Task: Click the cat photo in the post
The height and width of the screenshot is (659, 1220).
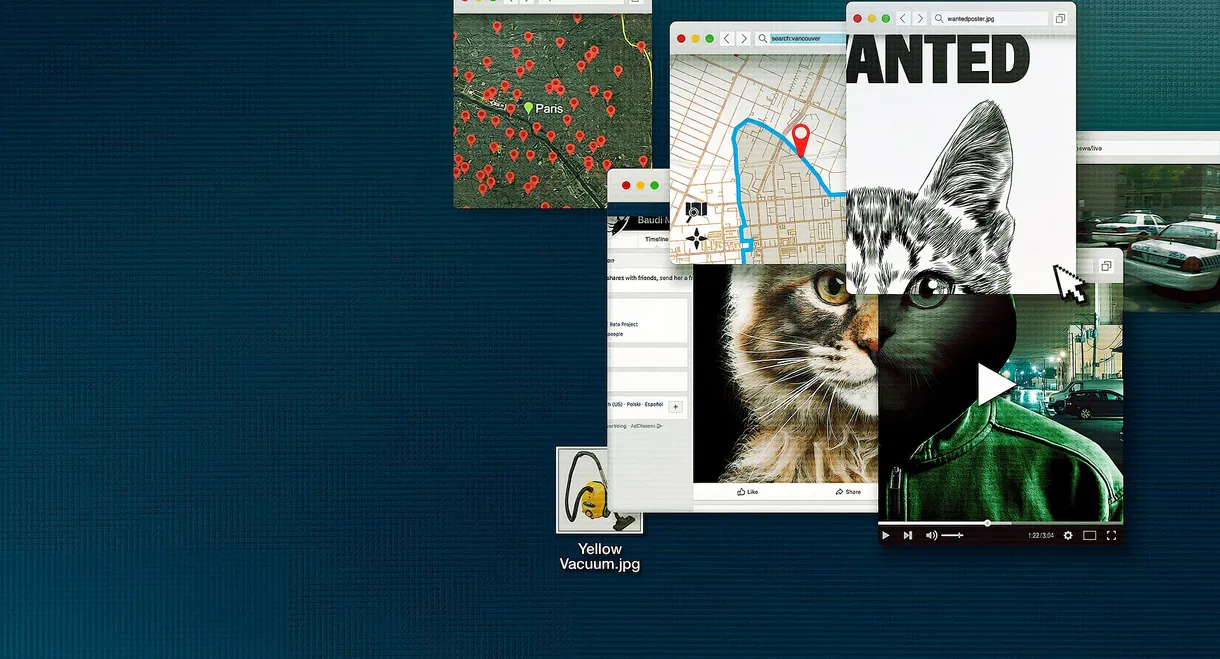Action: coord(785,374)
